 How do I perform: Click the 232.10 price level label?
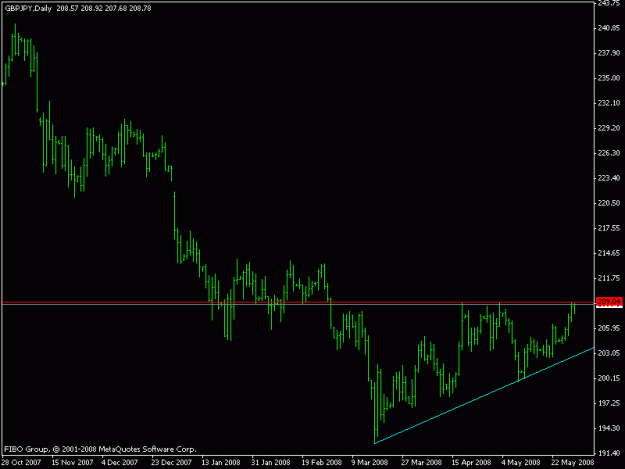[609, 103]
